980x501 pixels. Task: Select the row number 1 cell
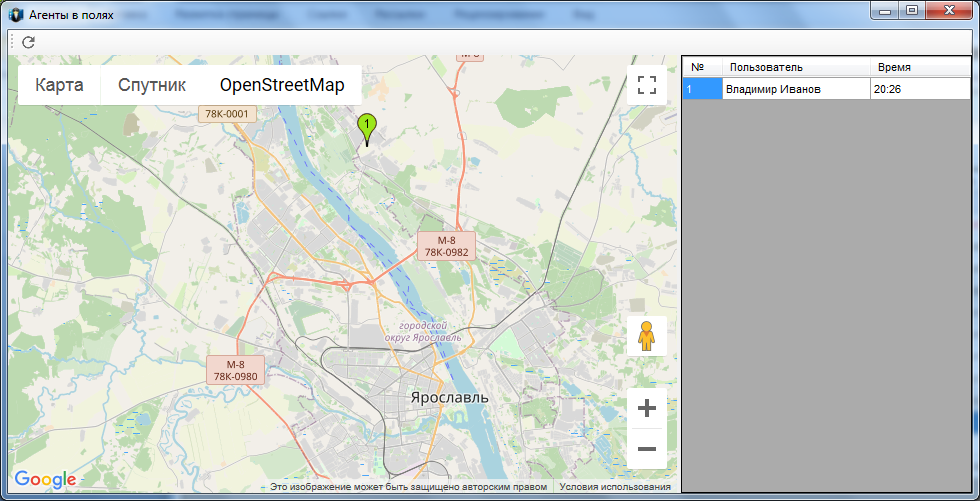click(702, 89)
